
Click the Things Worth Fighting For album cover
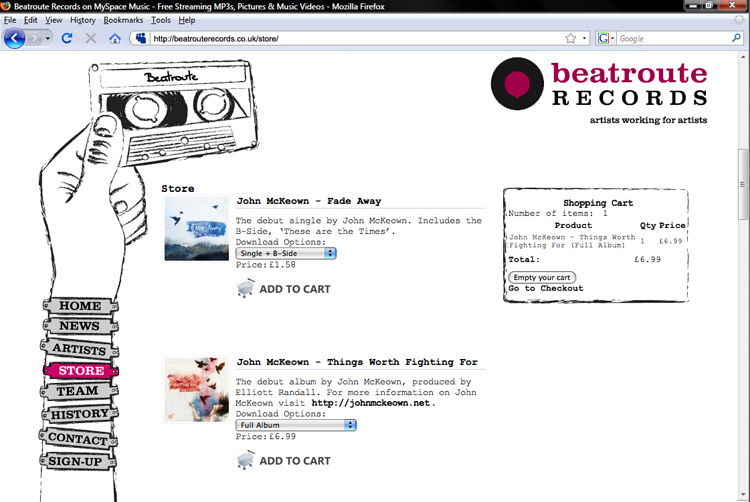click(x=197, y=390)
